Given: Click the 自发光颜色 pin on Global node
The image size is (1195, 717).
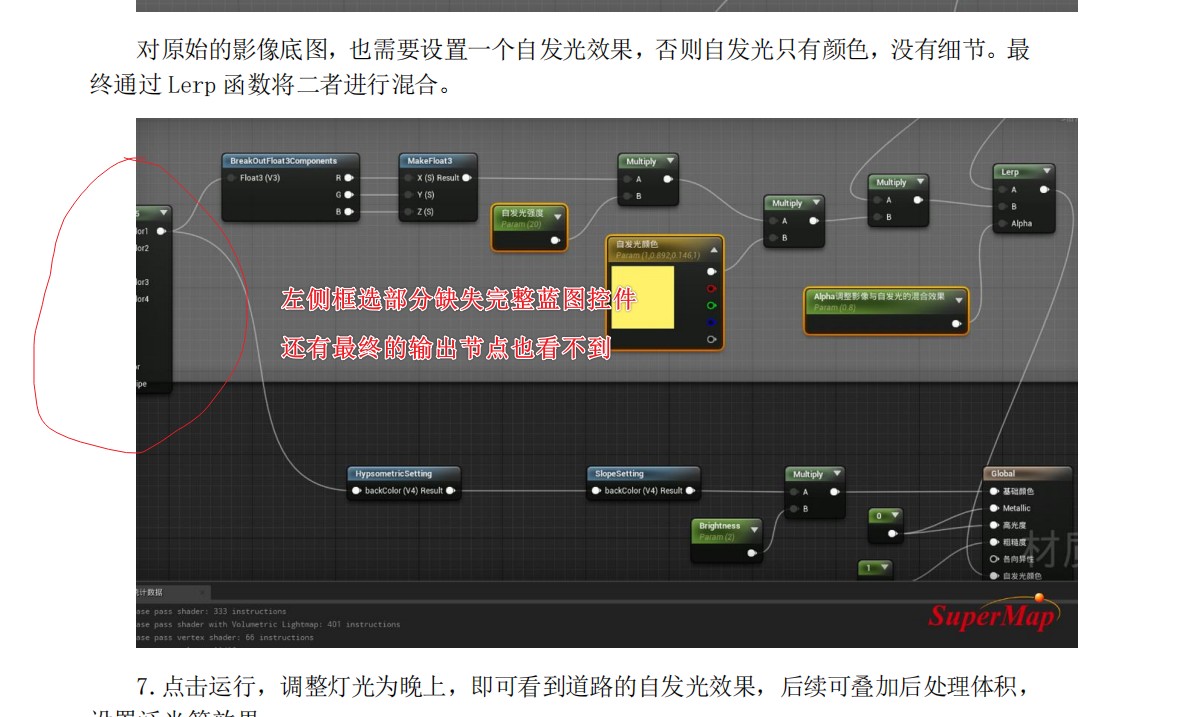Looking at the screenshot, I should pyautogui.click(x=994, y=576).
